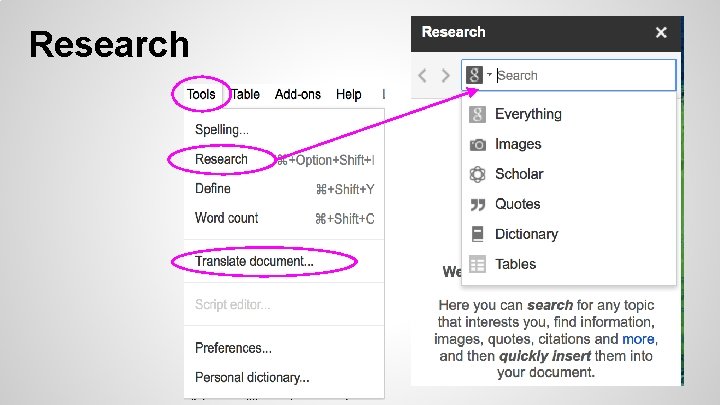Open the Tools menu
The image size is (720, 405).
pos(200,94)
